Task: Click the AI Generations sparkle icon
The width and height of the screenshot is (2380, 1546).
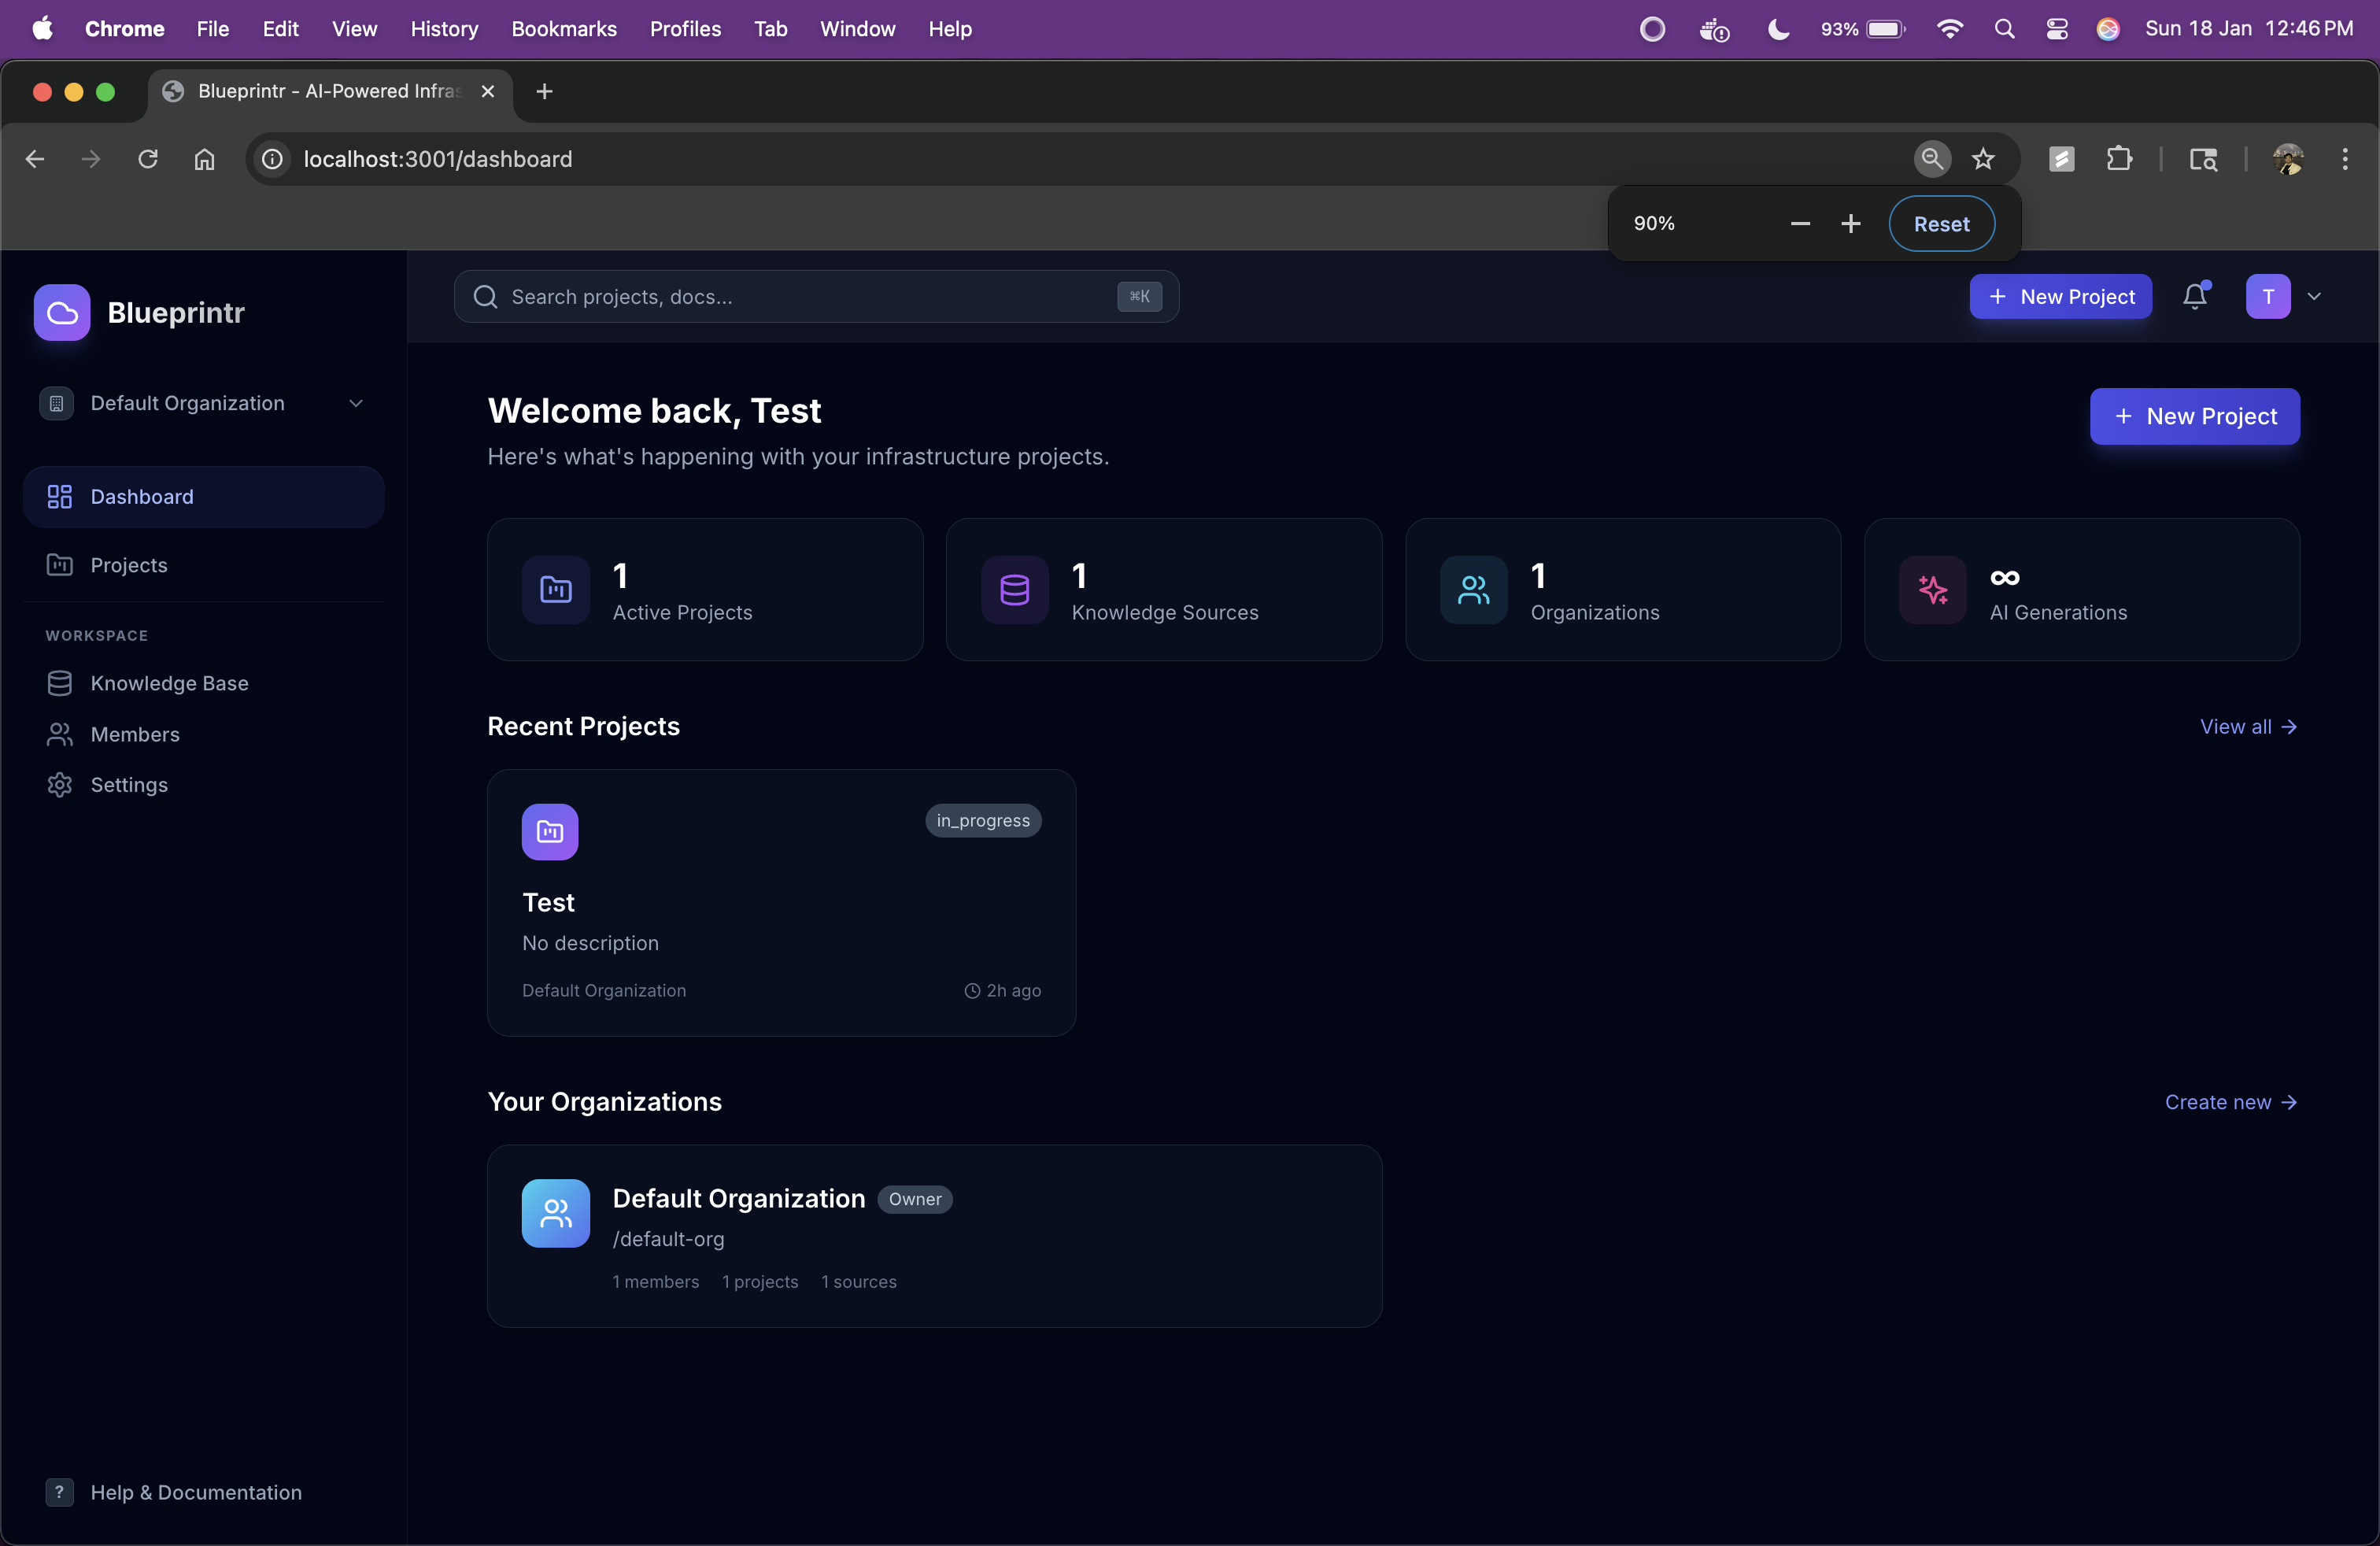Action: point(1932,590)
